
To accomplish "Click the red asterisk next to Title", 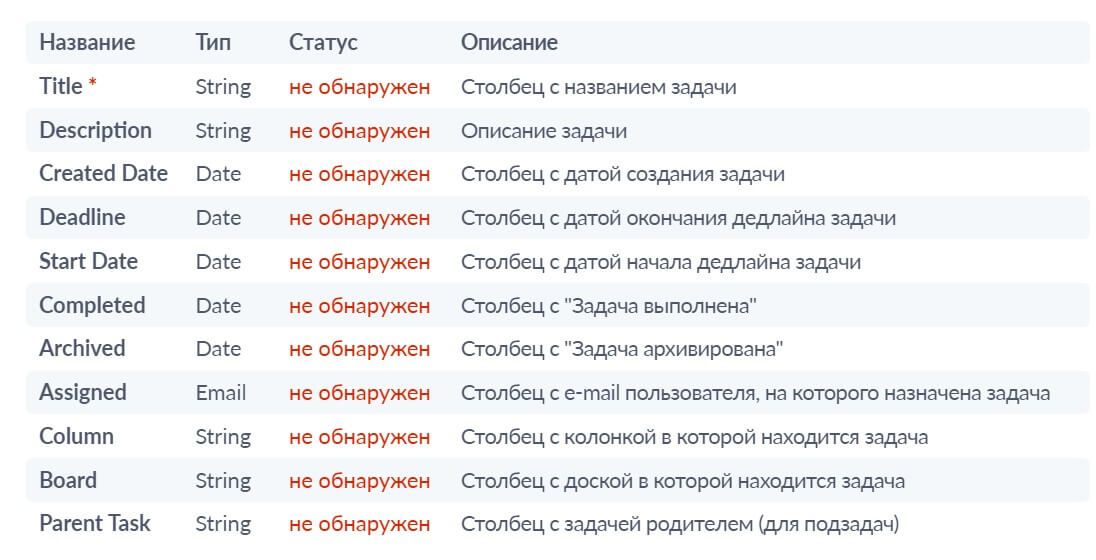I will 92,84.
